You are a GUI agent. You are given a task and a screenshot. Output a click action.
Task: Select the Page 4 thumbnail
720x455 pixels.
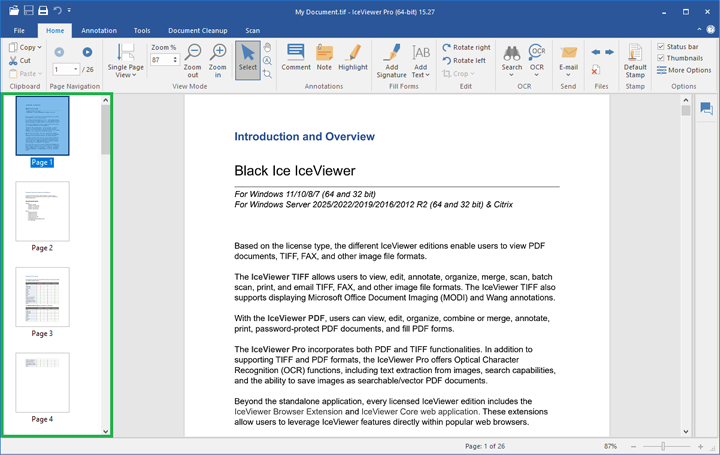42,382
